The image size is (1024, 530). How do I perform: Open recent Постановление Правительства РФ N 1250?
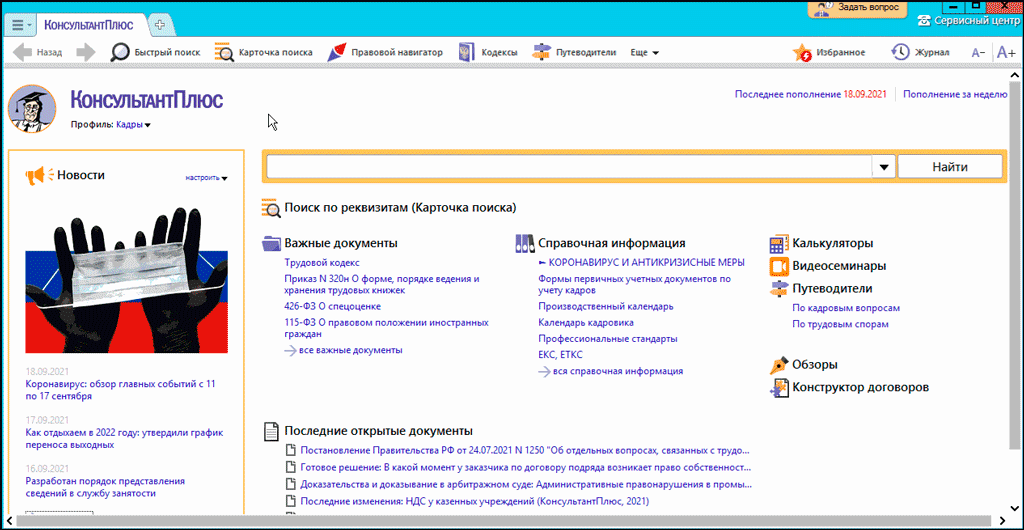click(524, 450)
